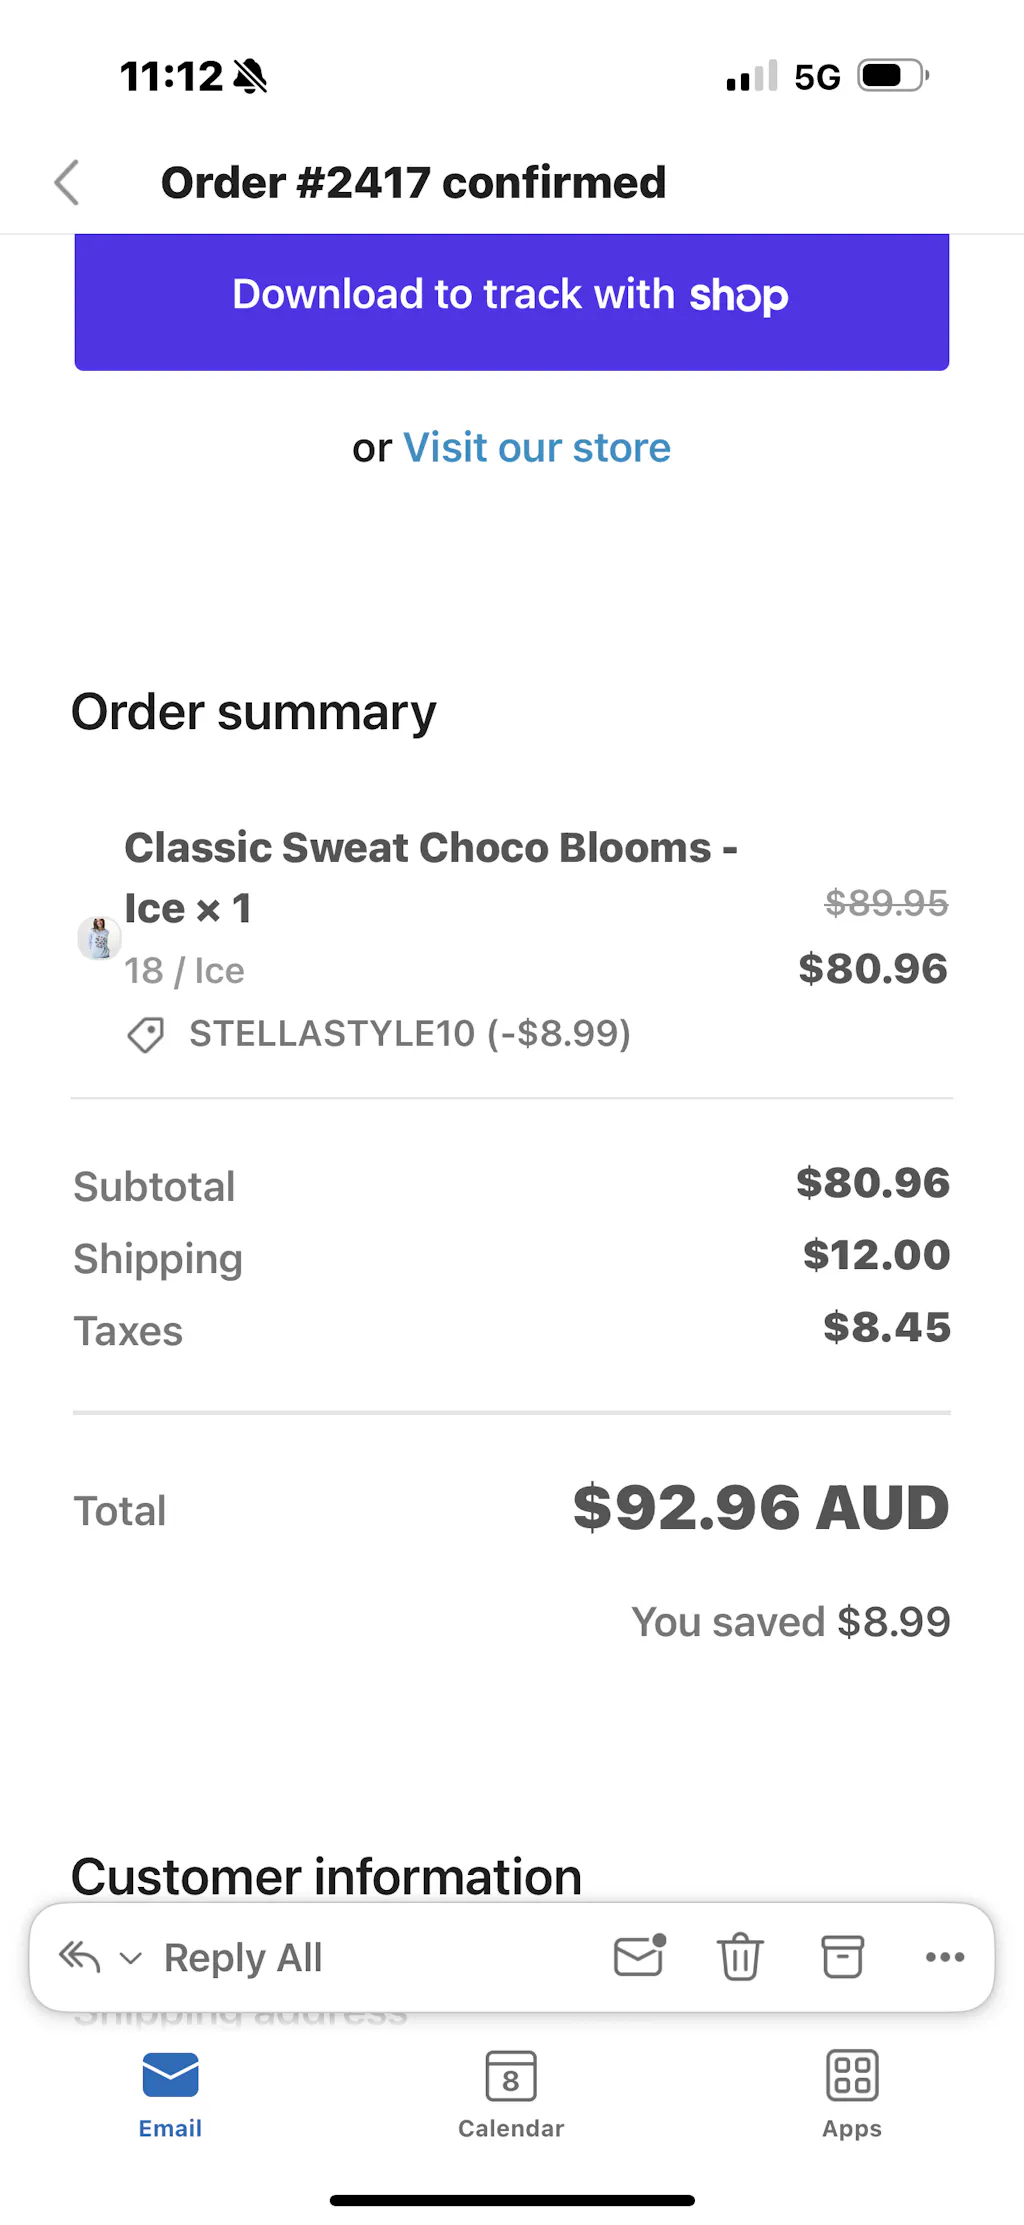Open the Apps tab

click(x=852, y=2092)
